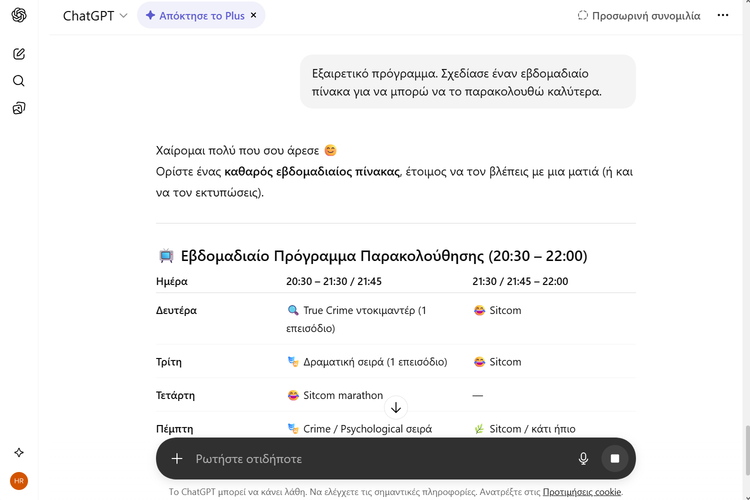This screenshot has height=500, width=750.
Task: Click the plus icon to attach files
Action: tap(177, 459)
